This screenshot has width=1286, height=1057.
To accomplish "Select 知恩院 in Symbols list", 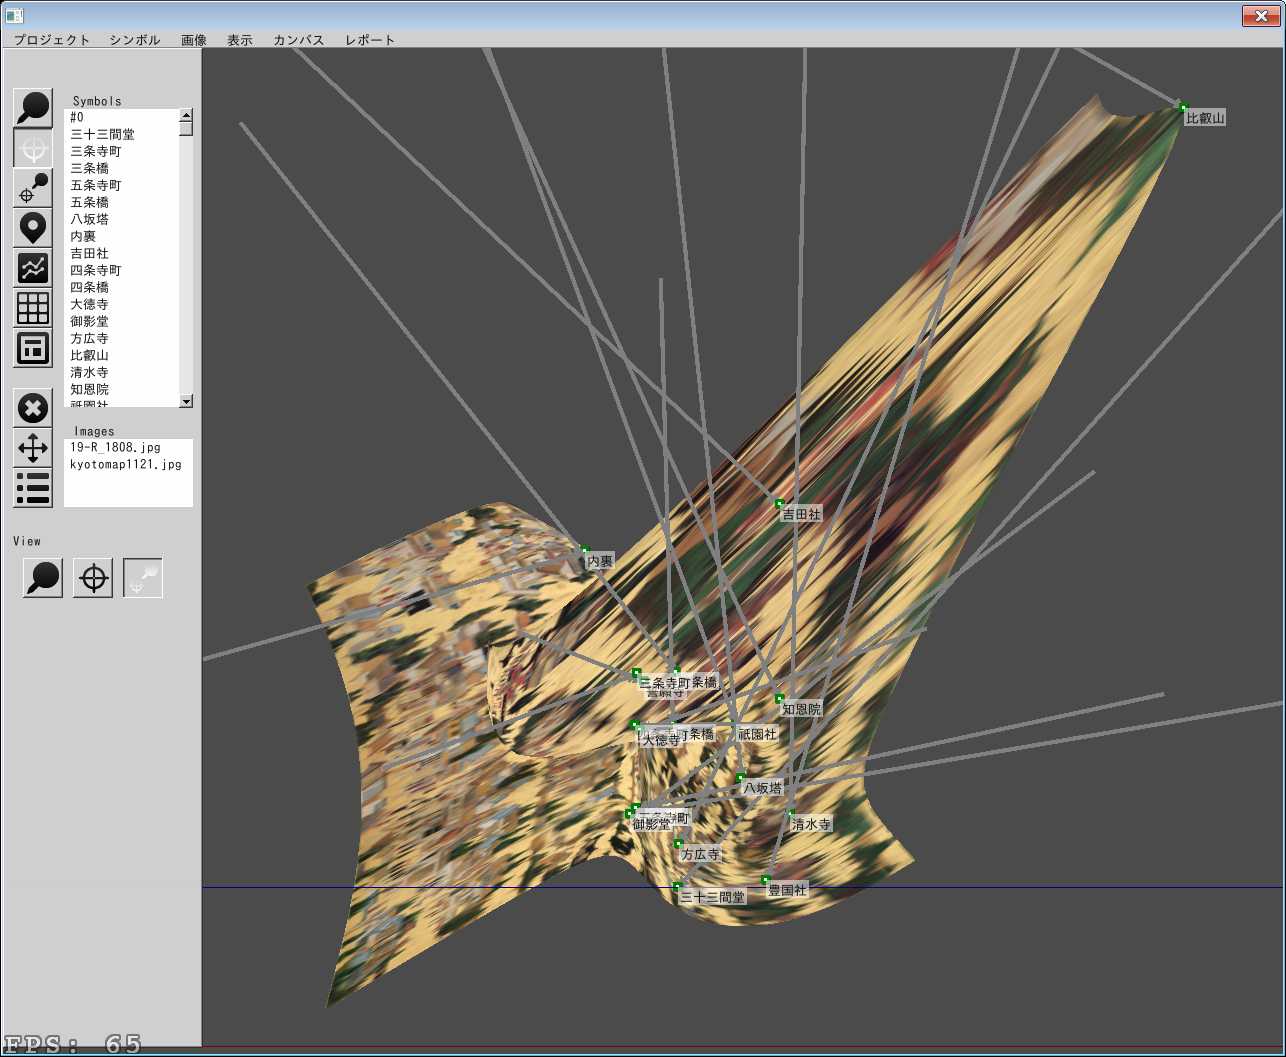I will (89, 389).
